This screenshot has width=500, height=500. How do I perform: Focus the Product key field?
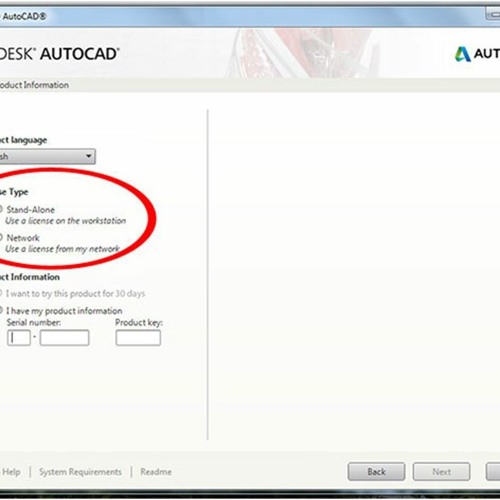[x=138, y=338]
